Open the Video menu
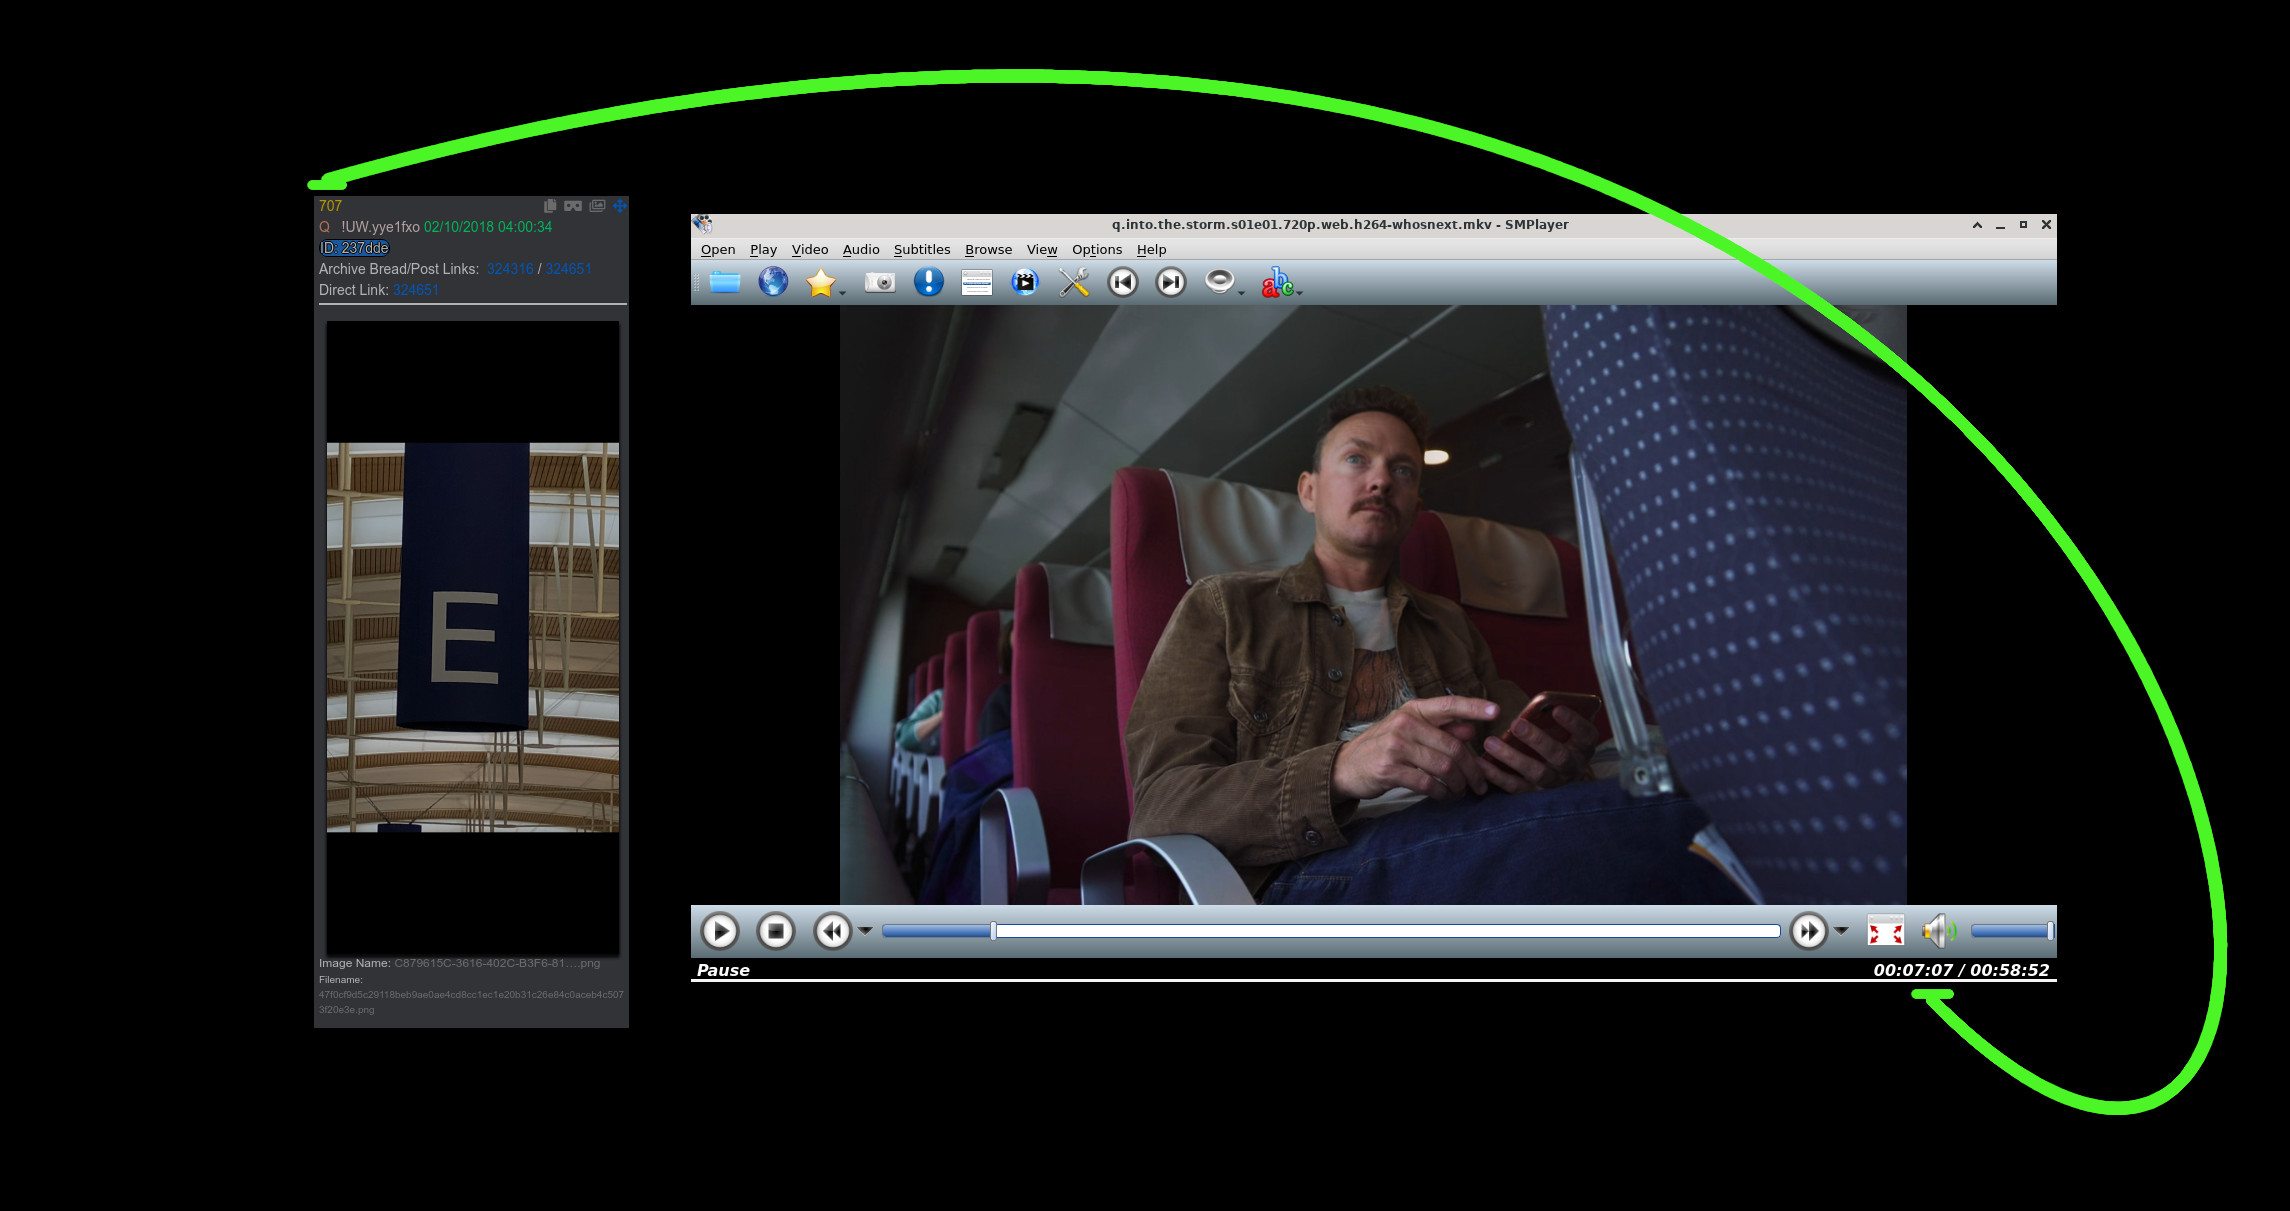Image resolution: width=2290 pixels, height=1211 pixels. coord(810,250)
